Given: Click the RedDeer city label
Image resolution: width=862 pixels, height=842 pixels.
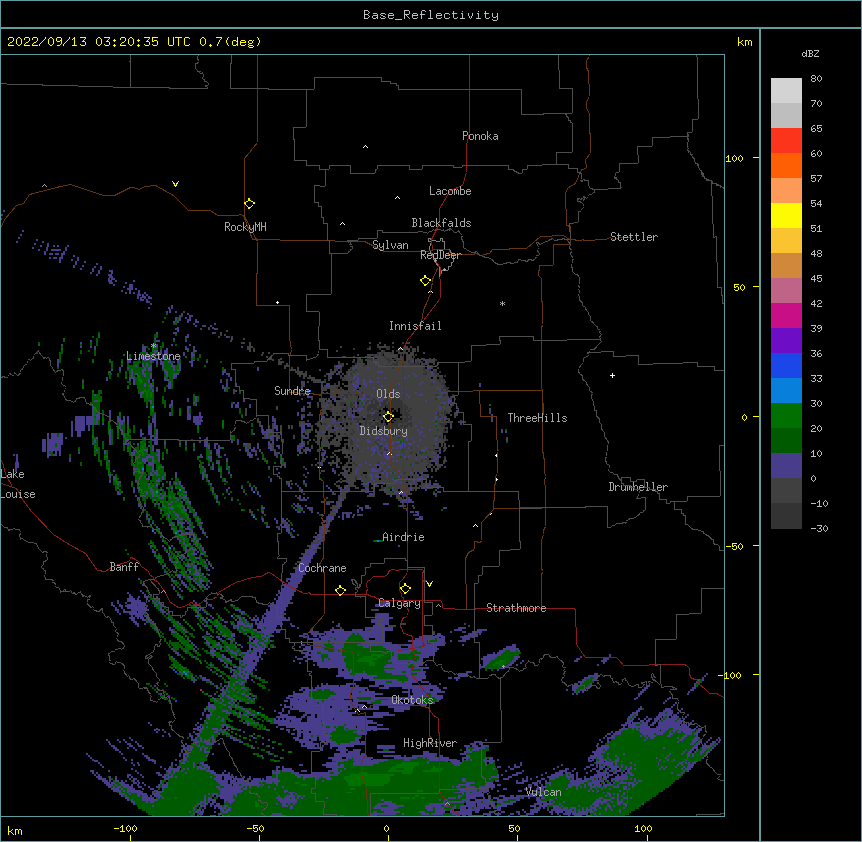Looking at the screenshot, I should pos(440,255).
